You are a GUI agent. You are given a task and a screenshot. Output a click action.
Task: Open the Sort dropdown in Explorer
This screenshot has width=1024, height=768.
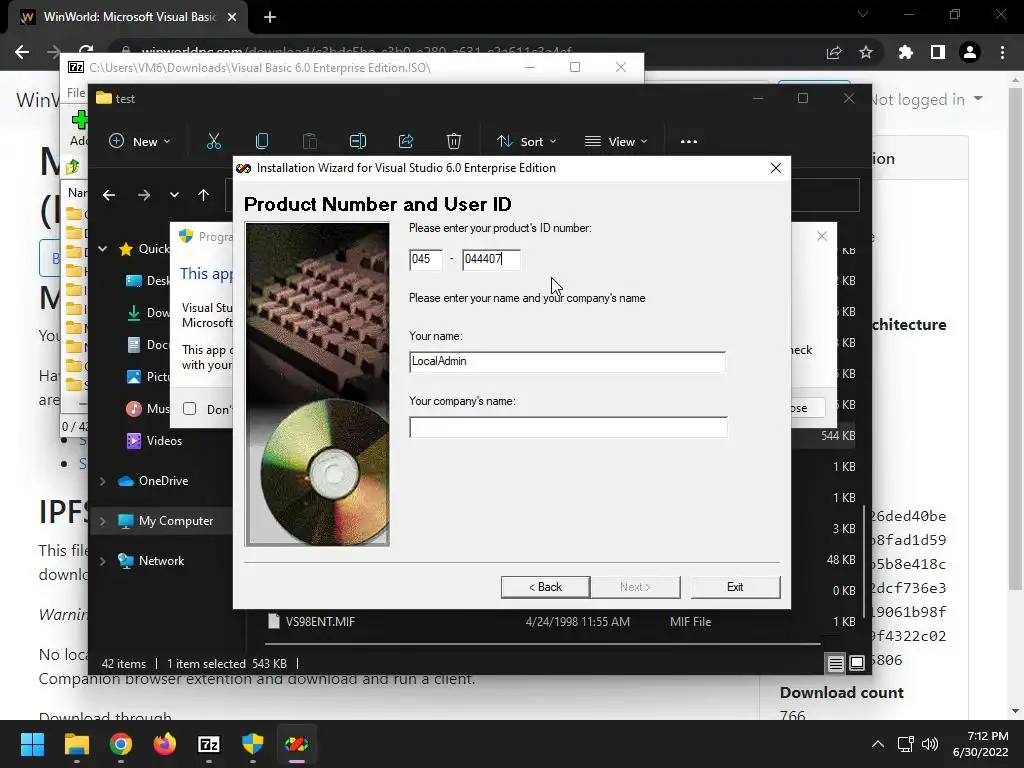click(x=526, y=142)
